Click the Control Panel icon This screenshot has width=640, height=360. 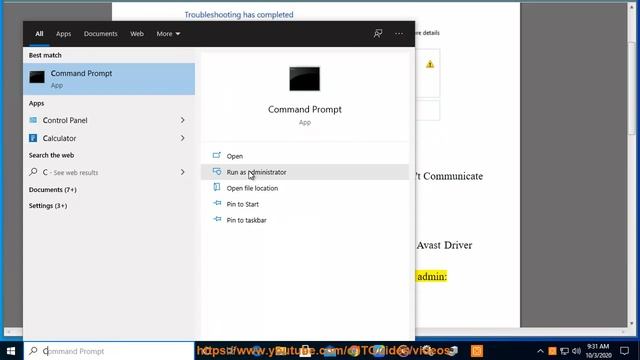[x=33, y=120]
